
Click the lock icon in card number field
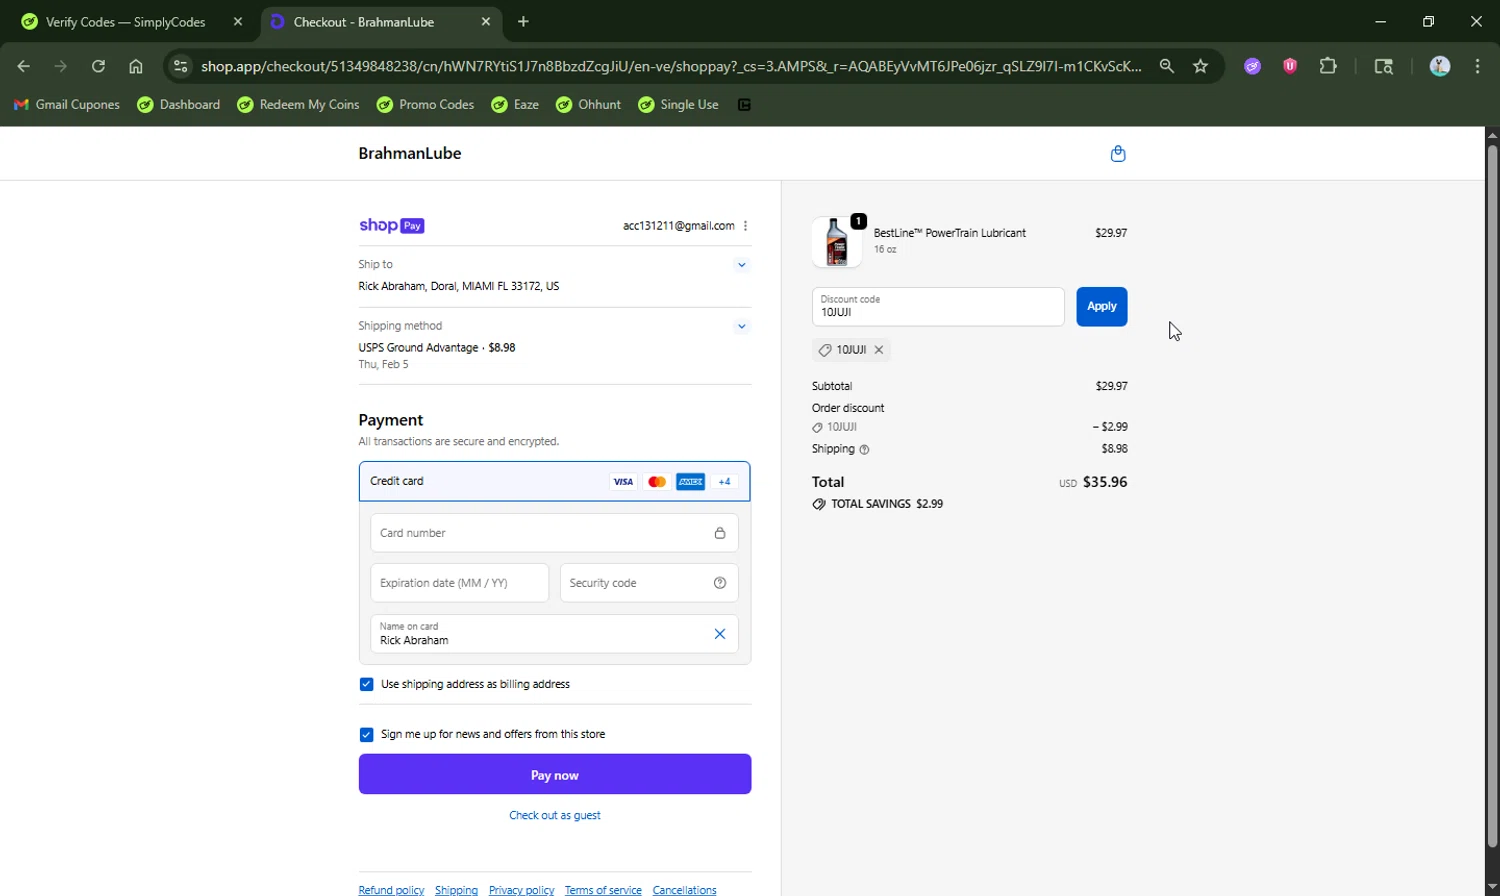pos(720,533)
